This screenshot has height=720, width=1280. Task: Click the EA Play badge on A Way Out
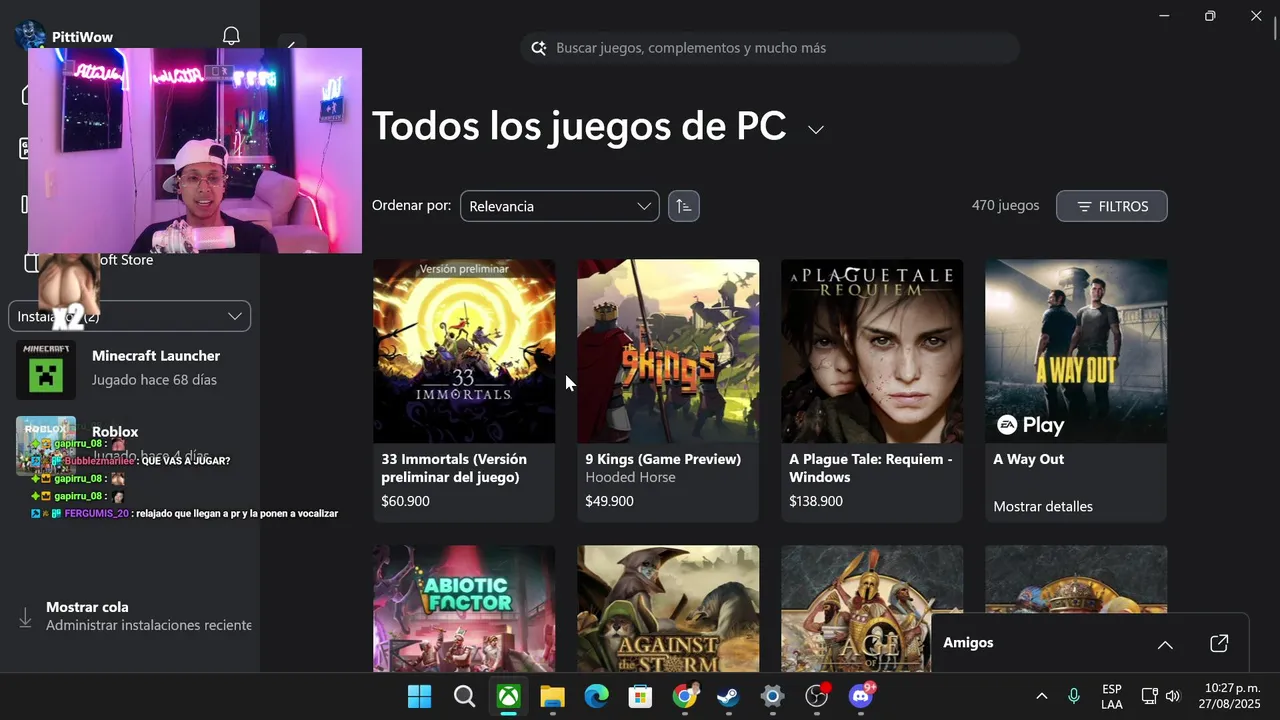tap(1030, 425)
